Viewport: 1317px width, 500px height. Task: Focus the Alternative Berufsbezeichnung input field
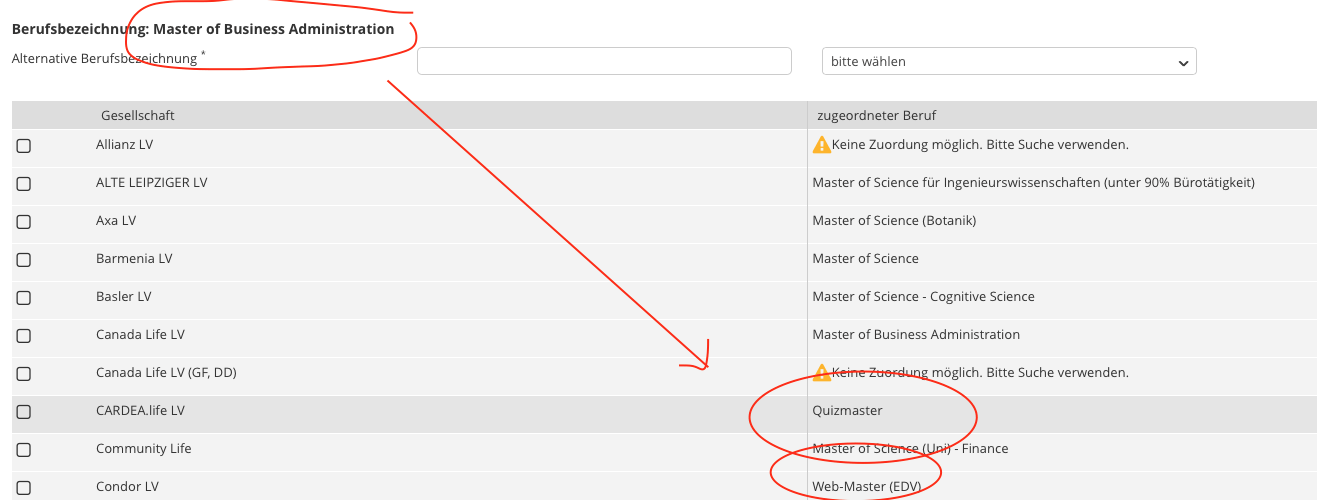click(x=604, y=61)
